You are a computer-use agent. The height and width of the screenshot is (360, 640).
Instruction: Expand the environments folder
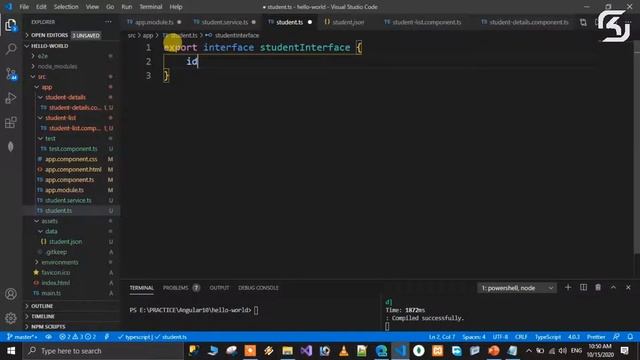(60, 262)
